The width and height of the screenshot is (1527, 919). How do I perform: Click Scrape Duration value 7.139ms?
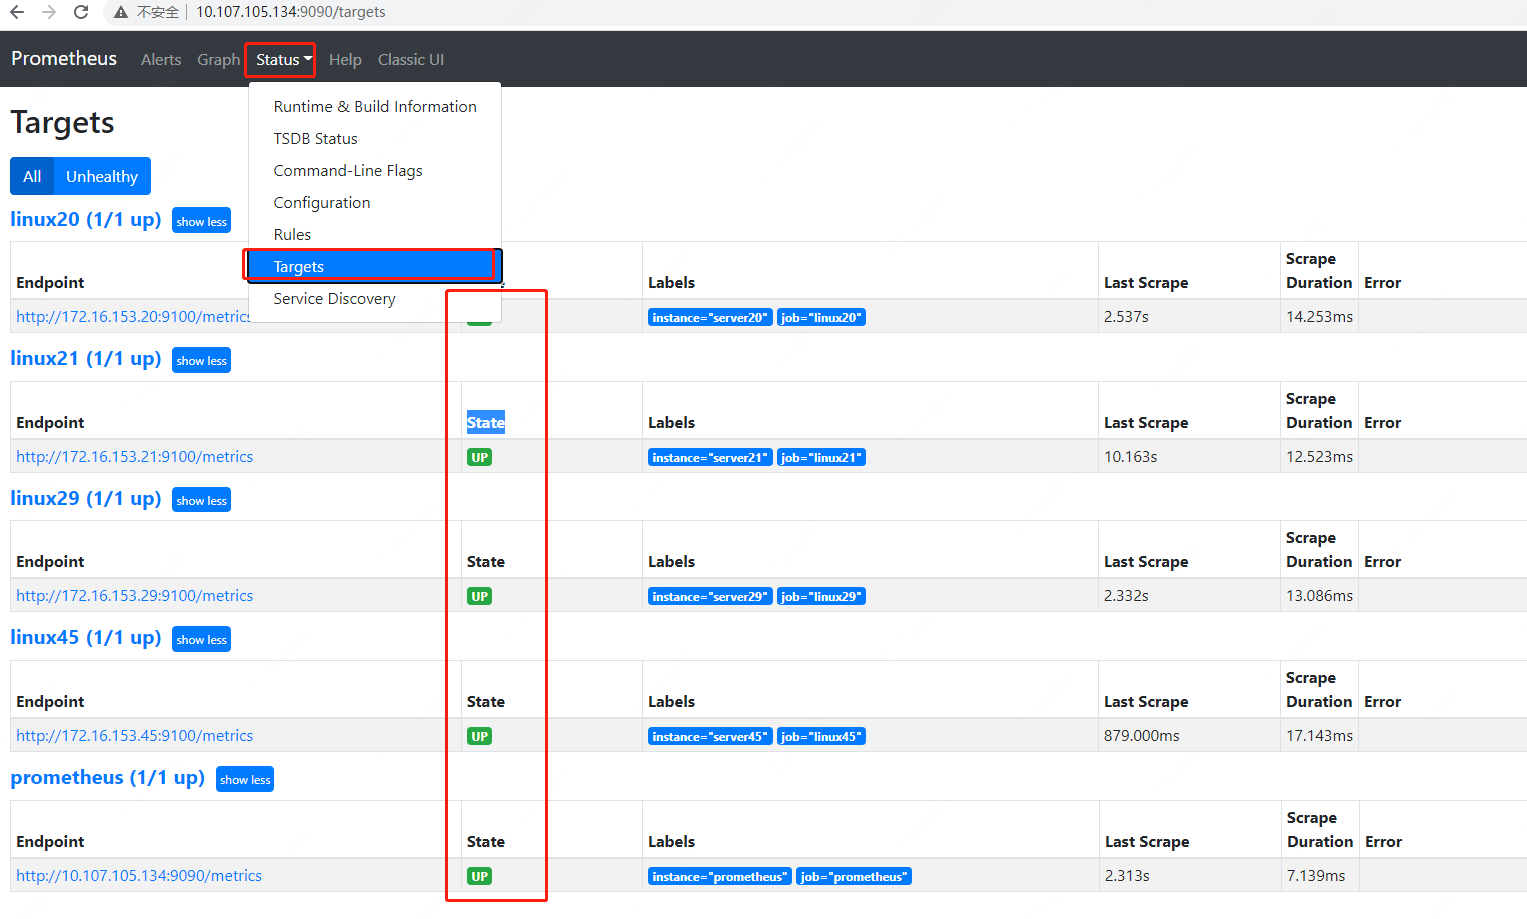(x=1316, y=876)
